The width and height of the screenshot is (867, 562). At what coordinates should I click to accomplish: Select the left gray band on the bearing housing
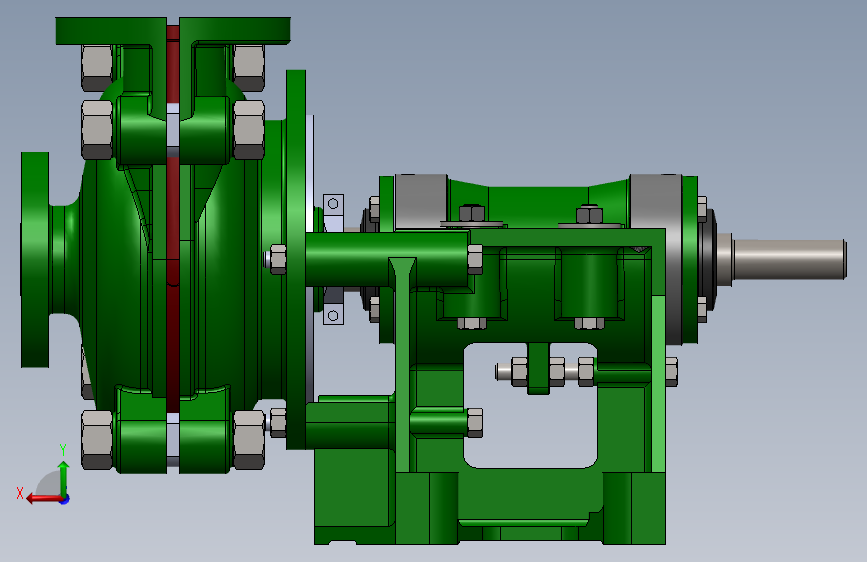421,202
